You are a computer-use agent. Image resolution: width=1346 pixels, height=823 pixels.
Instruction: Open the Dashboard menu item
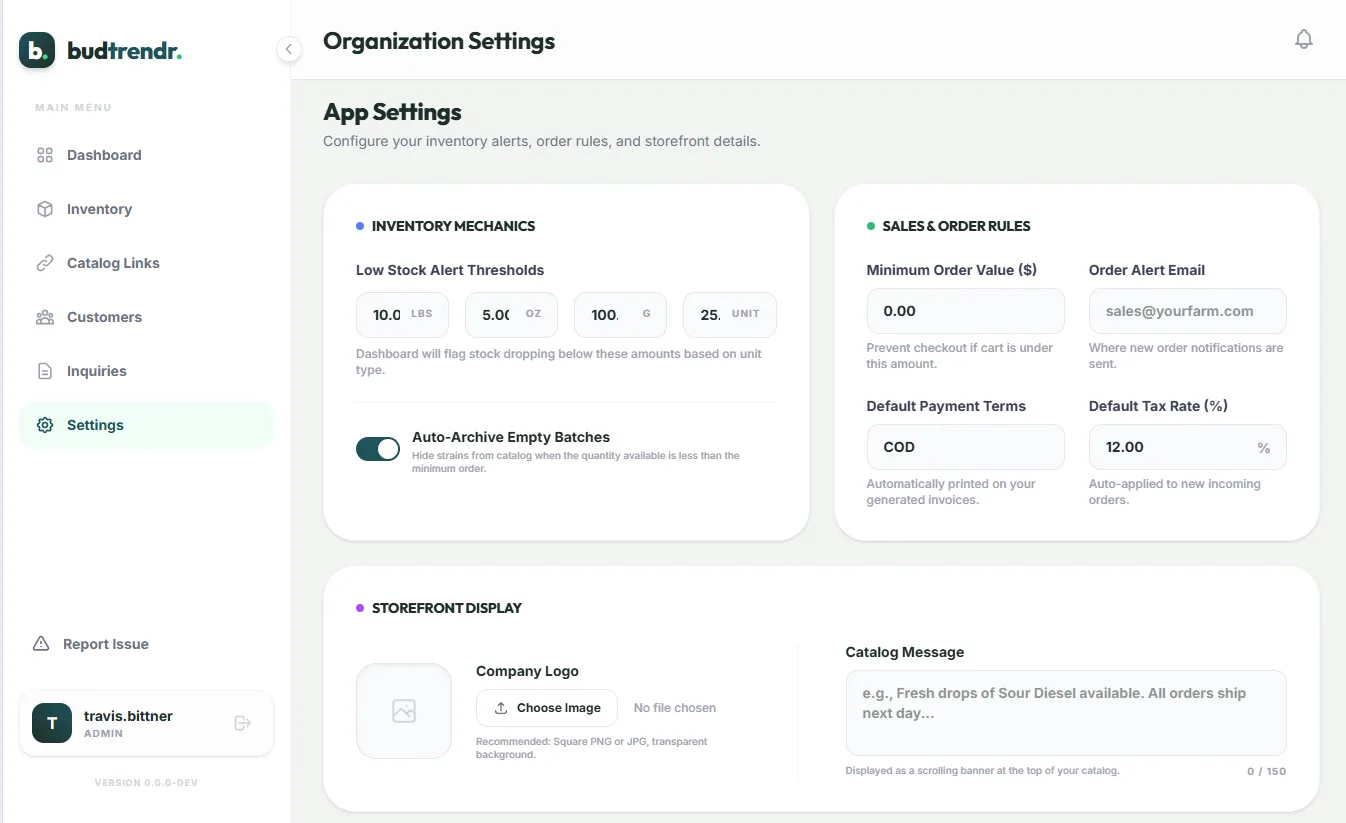point(146,155)
